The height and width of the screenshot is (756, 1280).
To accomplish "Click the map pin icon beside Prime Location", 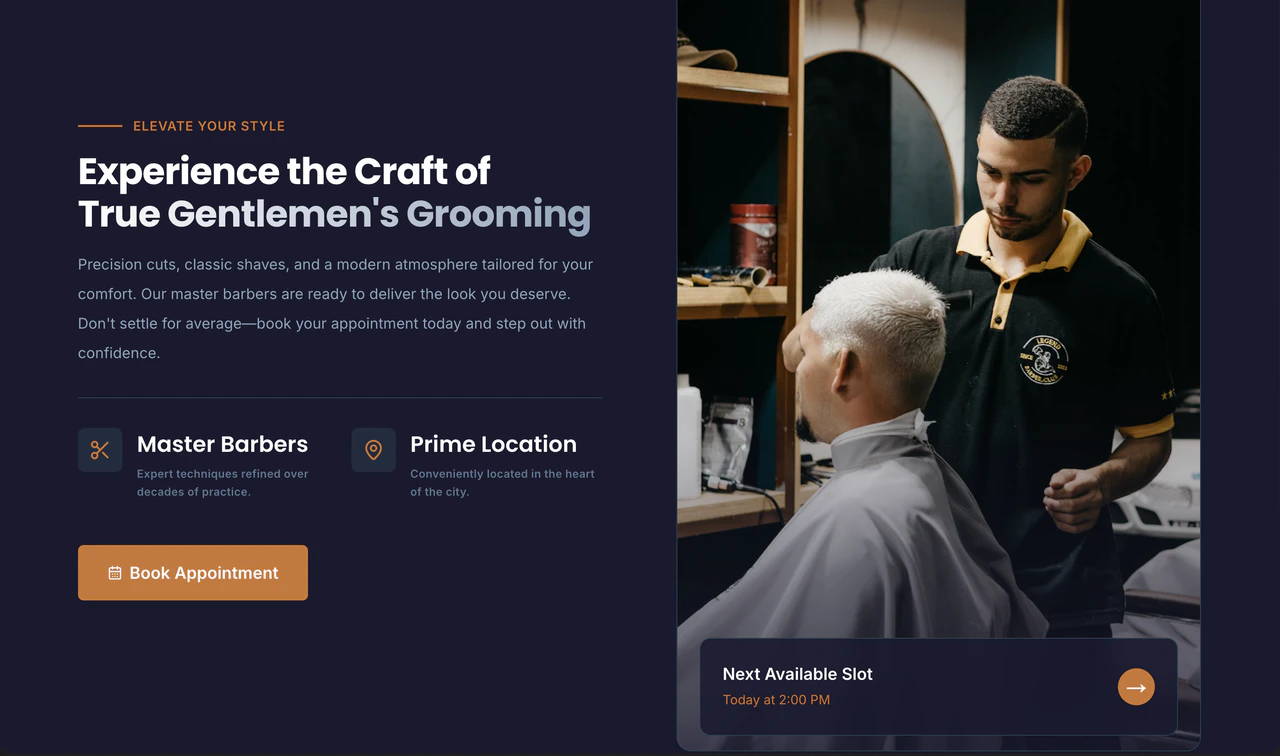I will [x=373, y=450].
